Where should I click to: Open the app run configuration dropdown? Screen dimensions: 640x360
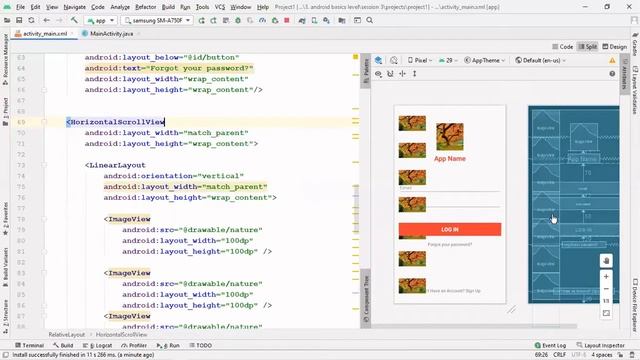pyautogui.click(x=101, y=20)
